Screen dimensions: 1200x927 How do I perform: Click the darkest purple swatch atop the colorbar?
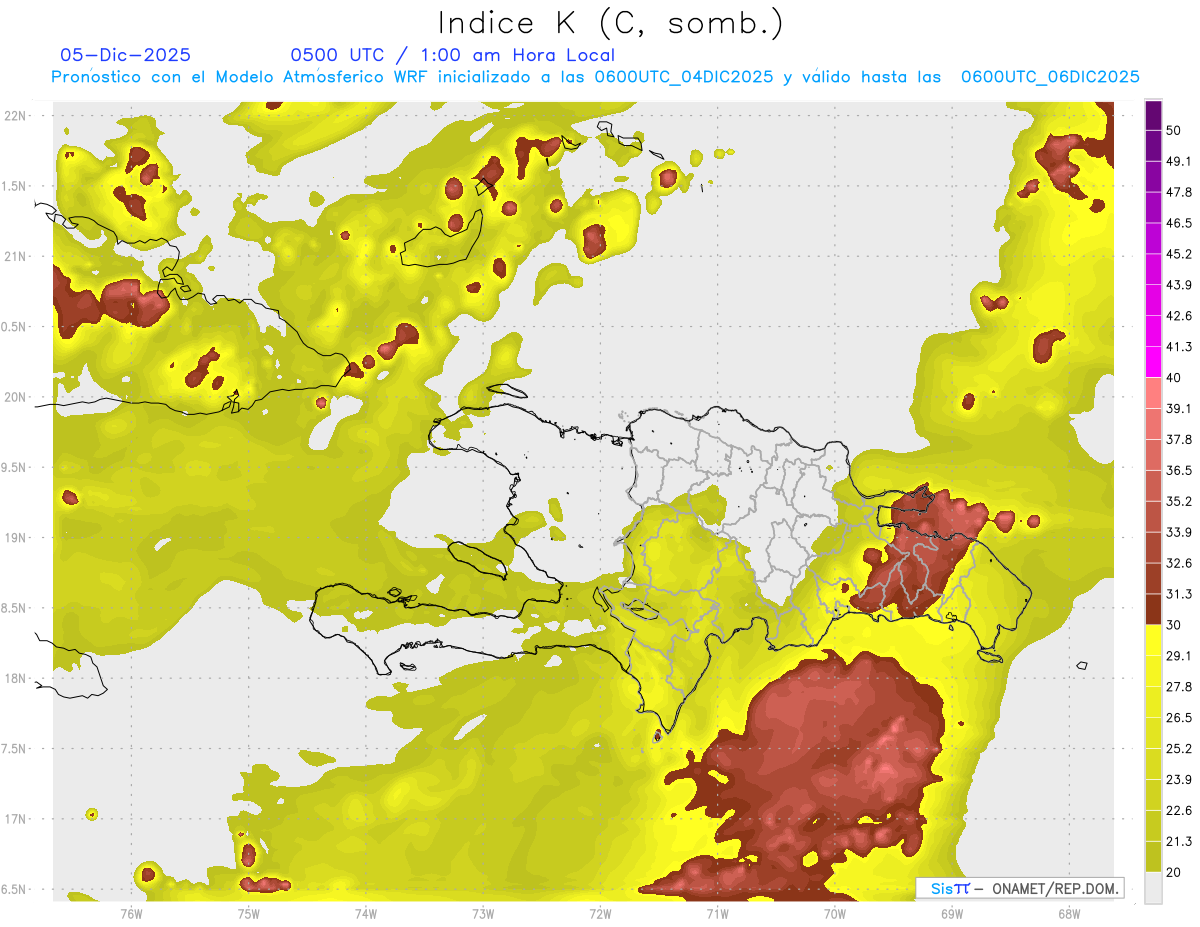(x=1153, y=116)
